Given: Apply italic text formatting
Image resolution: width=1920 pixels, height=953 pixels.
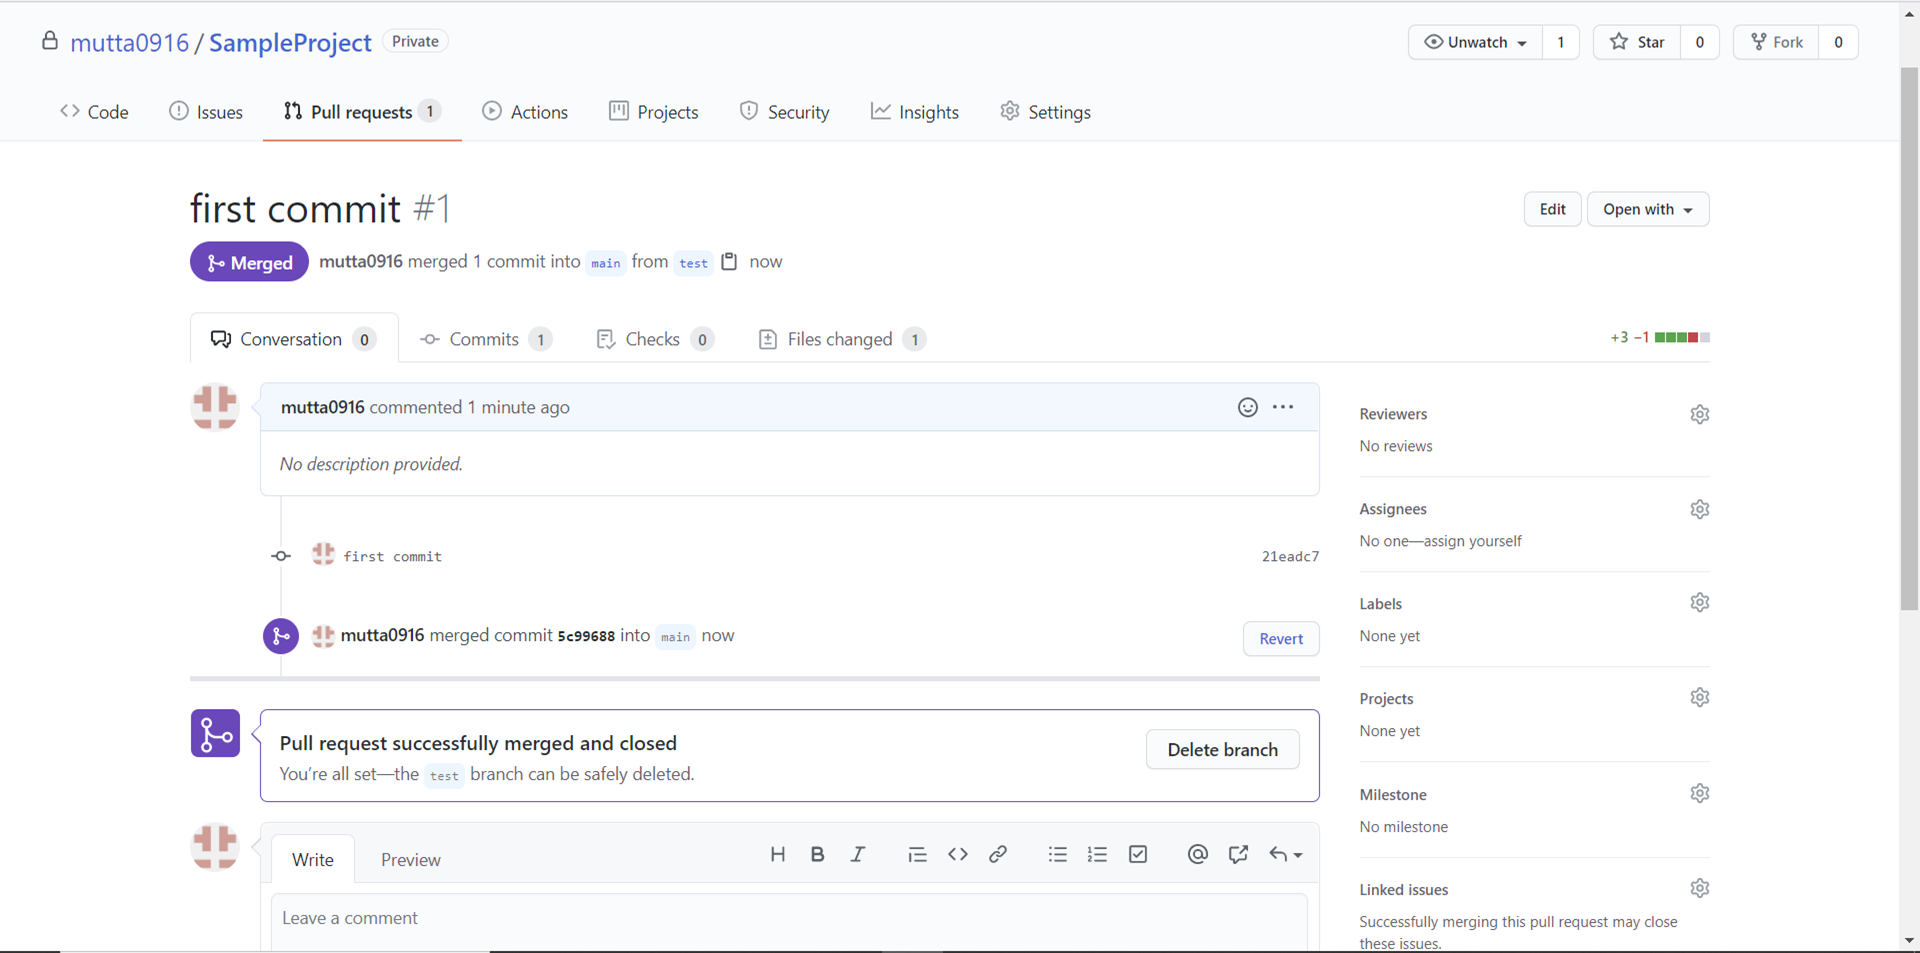Looking at the screenshot, I should coord(857,854).
